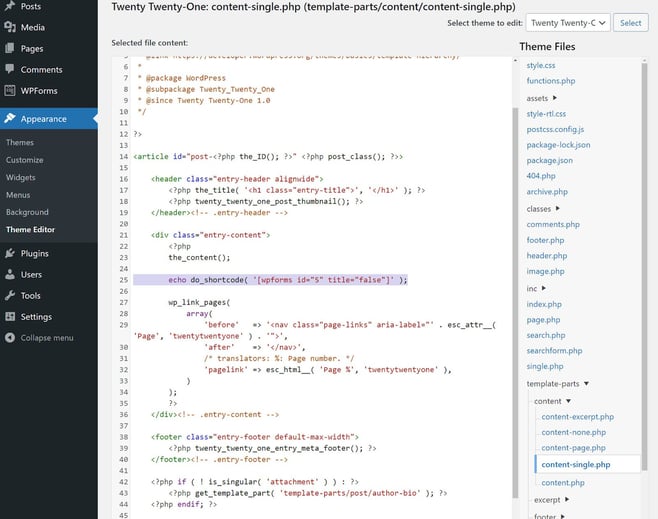Open the Background submenu item
Viewport: 658px width, 519px height.
27,212
